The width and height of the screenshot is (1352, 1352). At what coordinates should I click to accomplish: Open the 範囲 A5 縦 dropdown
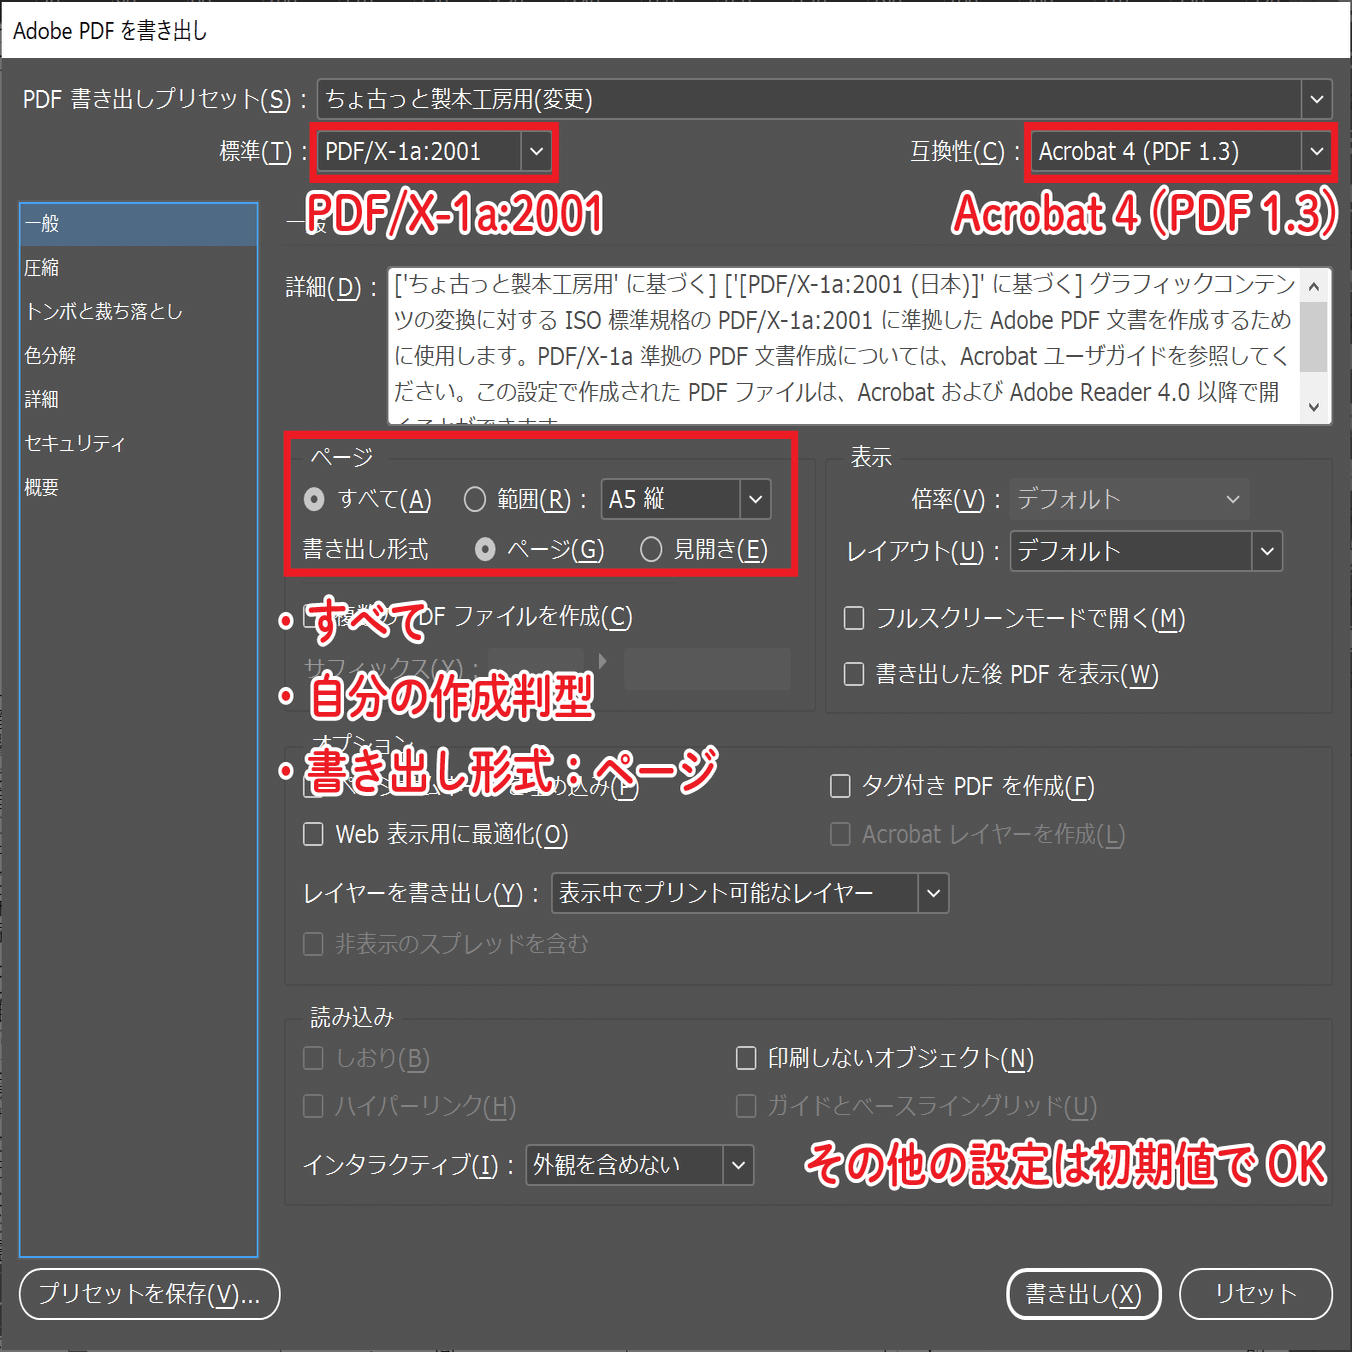686,499
